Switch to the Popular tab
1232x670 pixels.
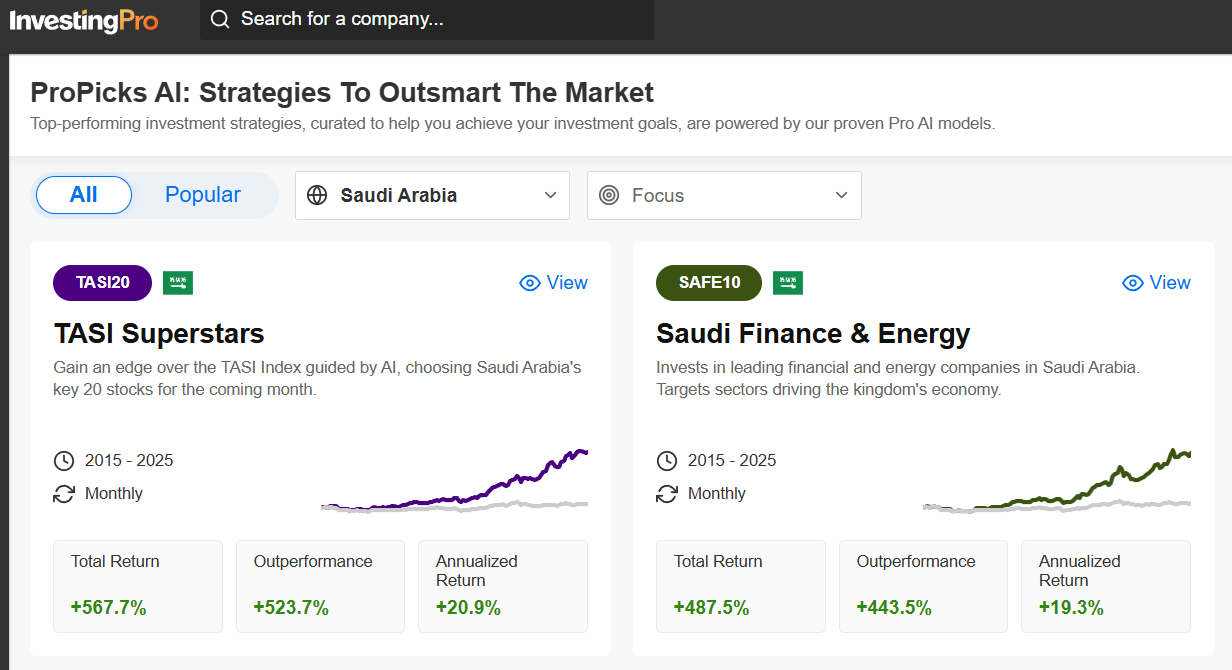point(202,195)
